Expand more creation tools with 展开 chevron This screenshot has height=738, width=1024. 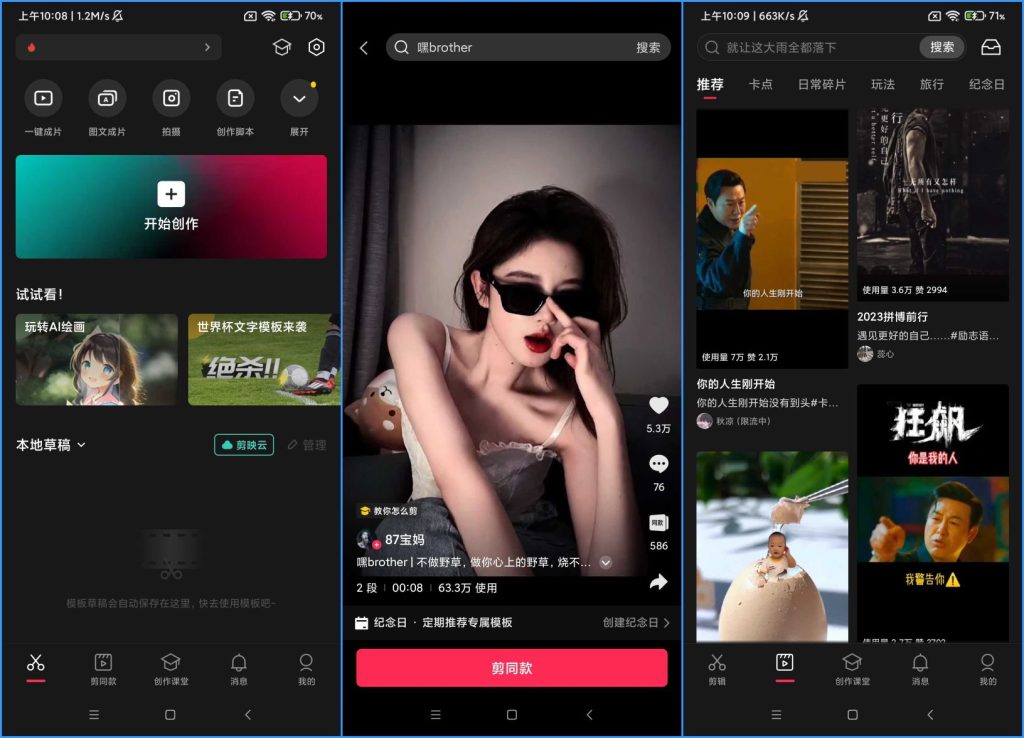[297, 99]
